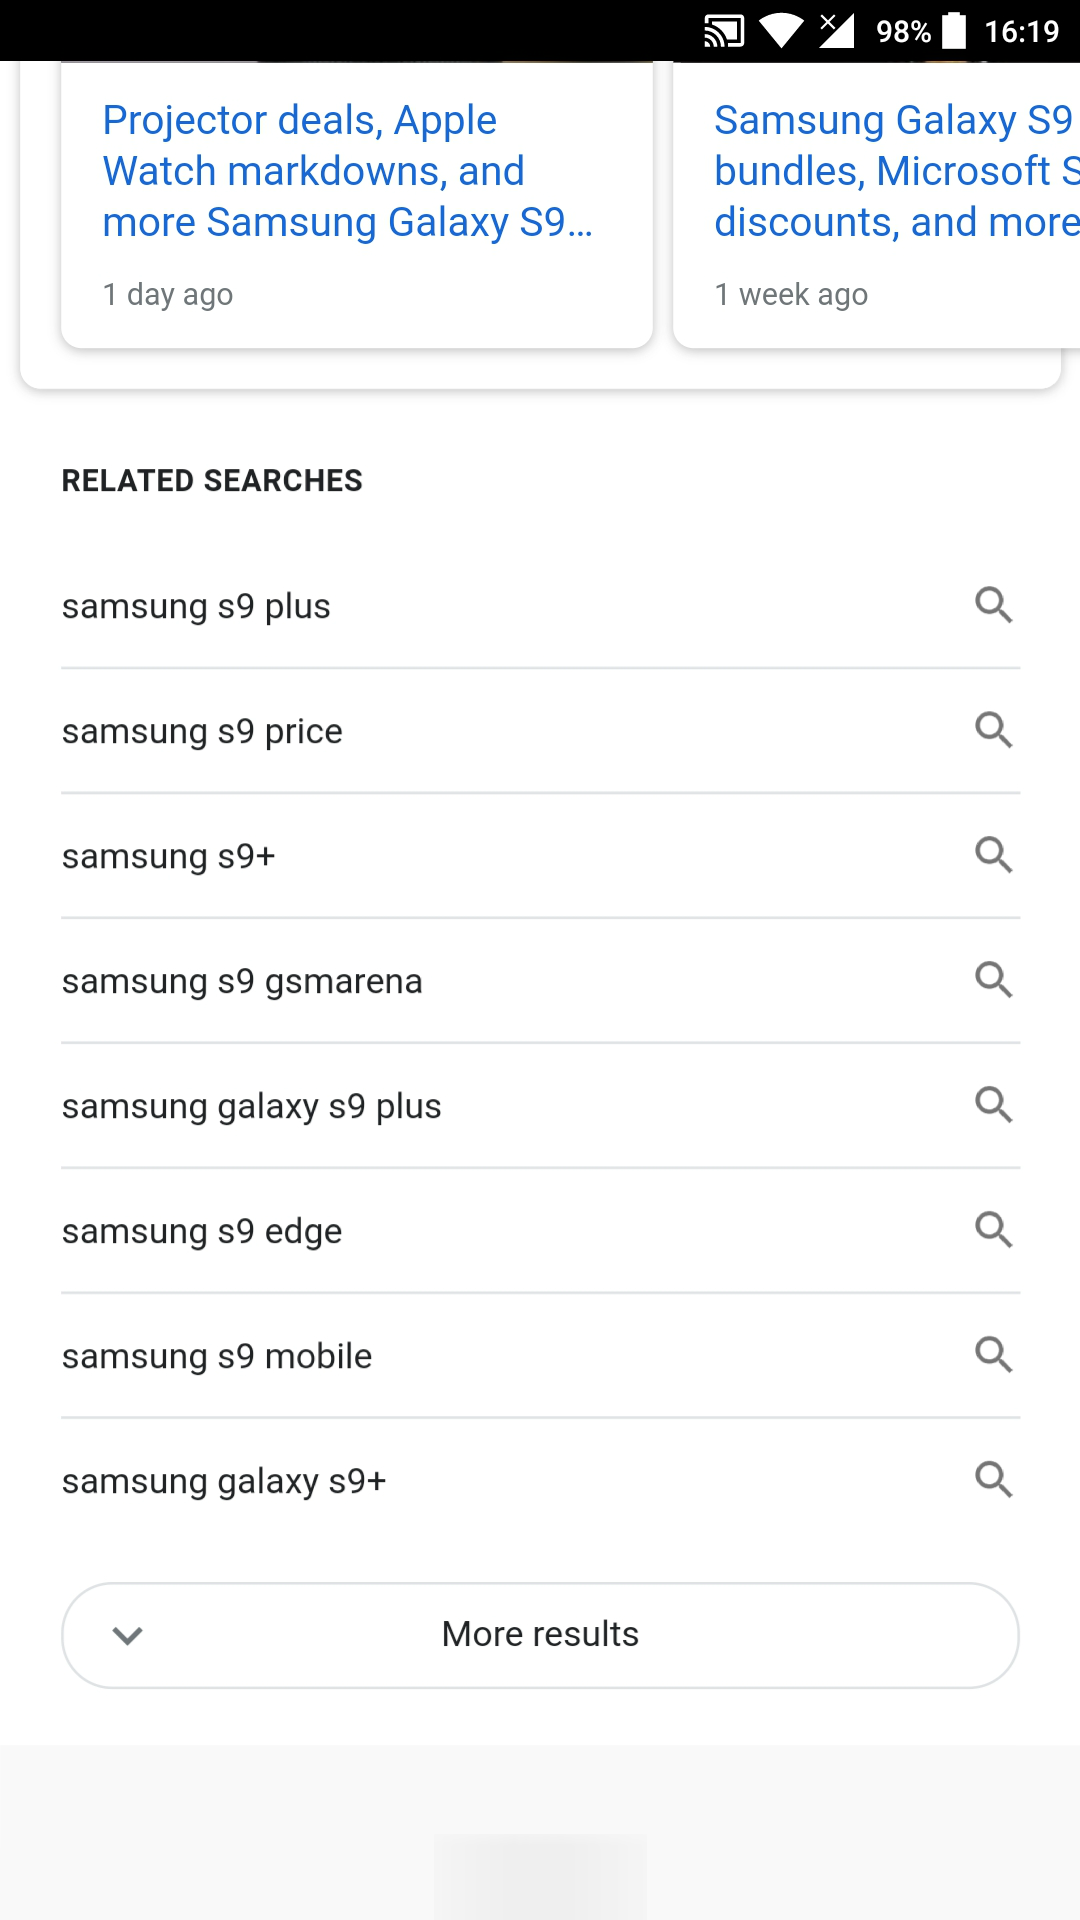1080x1920 pixels.
Task: Tap the search icon next to "samsung s9 gsmarena"
Action: tap(994, 979)
